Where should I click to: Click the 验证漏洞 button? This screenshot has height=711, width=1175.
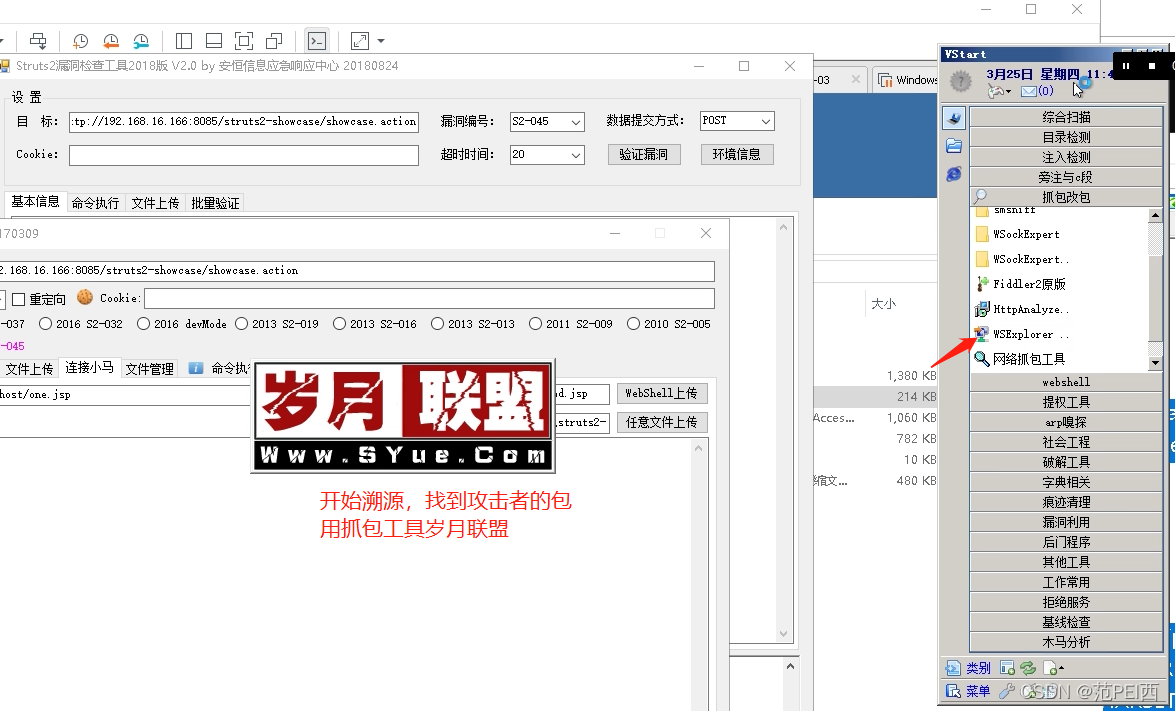[x=644, y=154]
